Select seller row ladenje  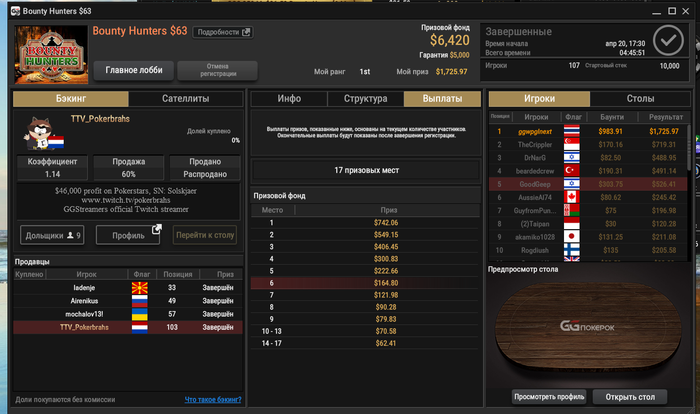click(x=128, y=288)
